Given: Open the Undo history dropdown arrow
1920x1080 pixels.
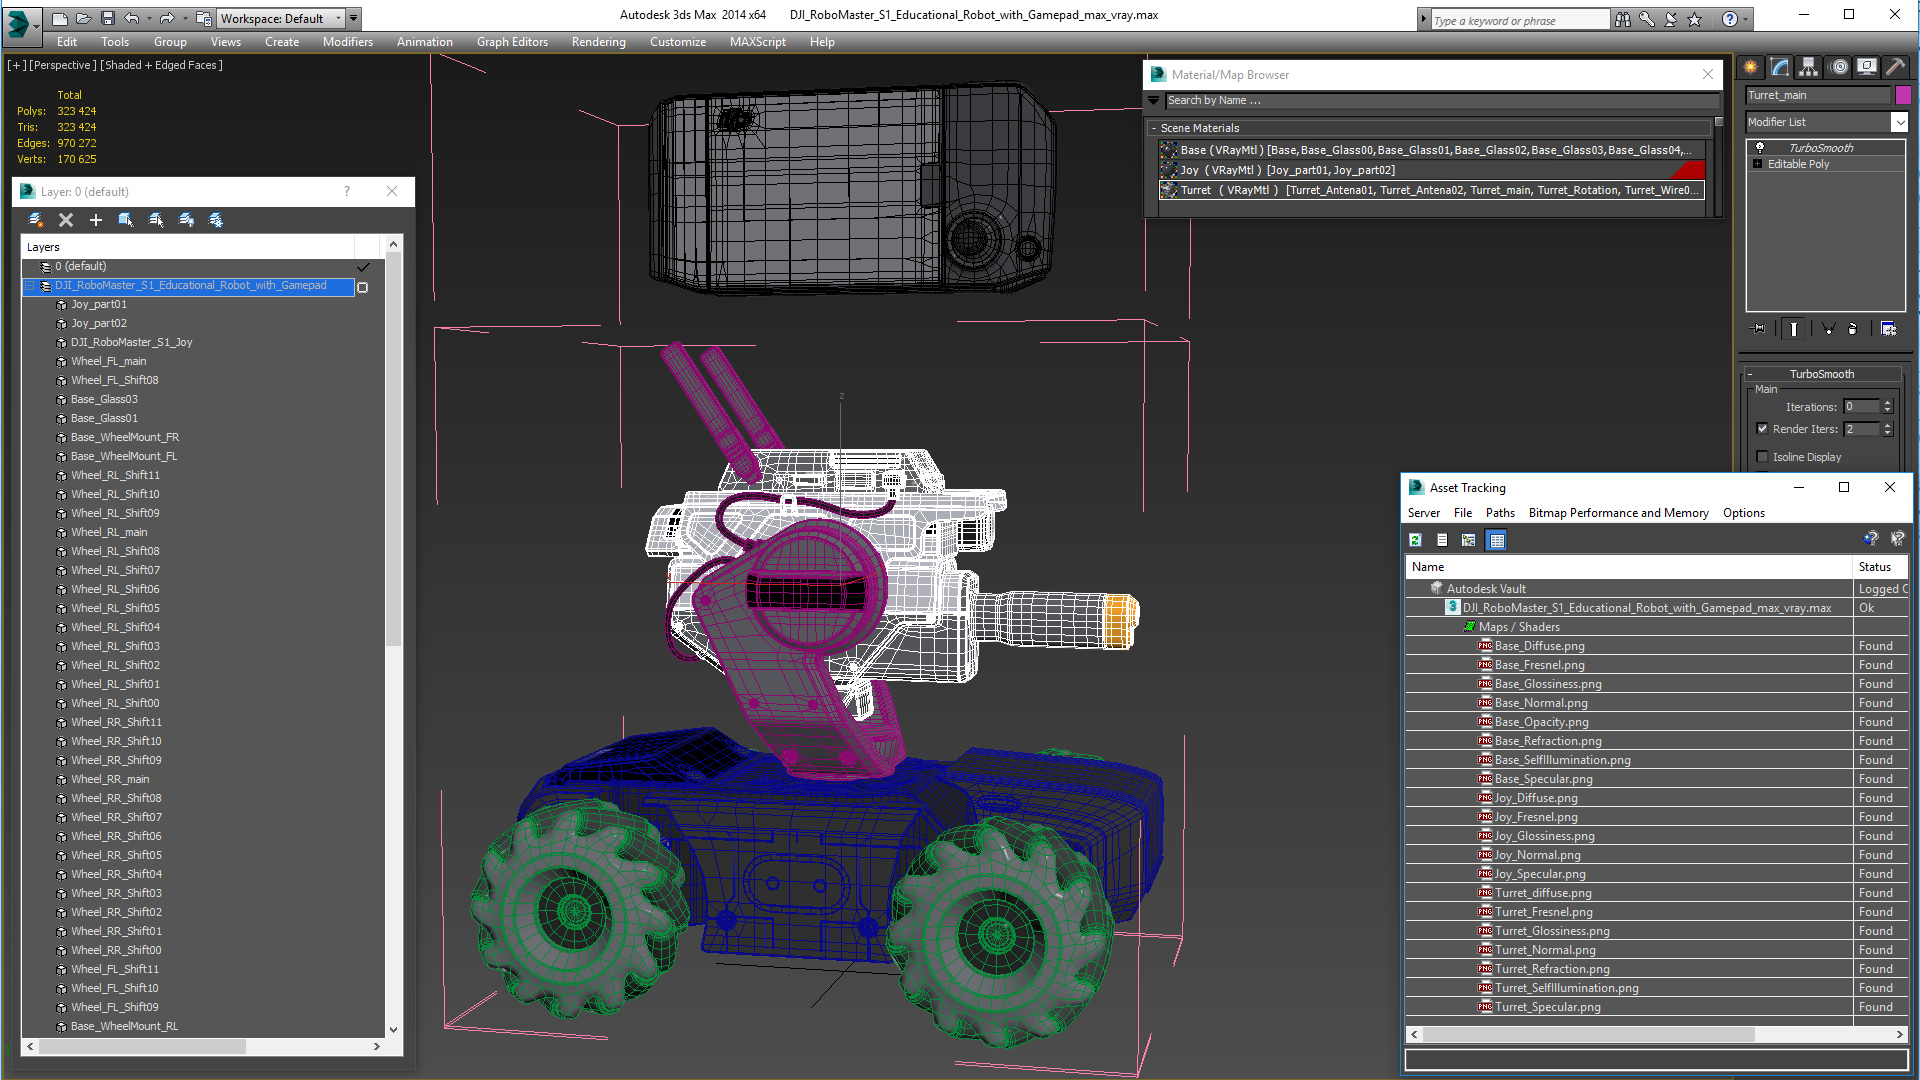Looking at the screenshot, I should click(150, 18).
